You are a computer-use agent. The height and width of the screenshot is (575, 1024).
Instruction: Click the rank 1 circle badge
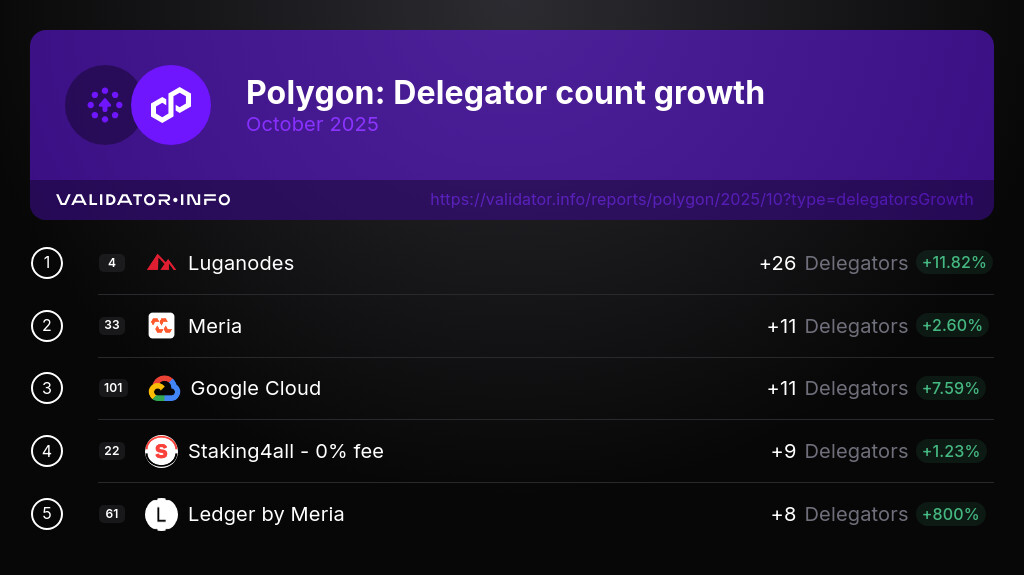click(47, 263)
